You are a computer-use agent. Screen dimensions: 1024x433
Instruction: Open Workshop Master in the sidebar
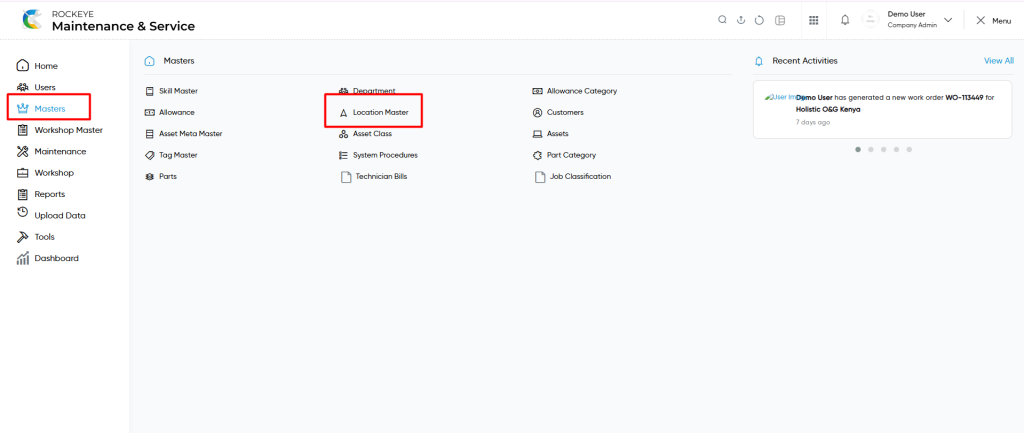(68, 130)
